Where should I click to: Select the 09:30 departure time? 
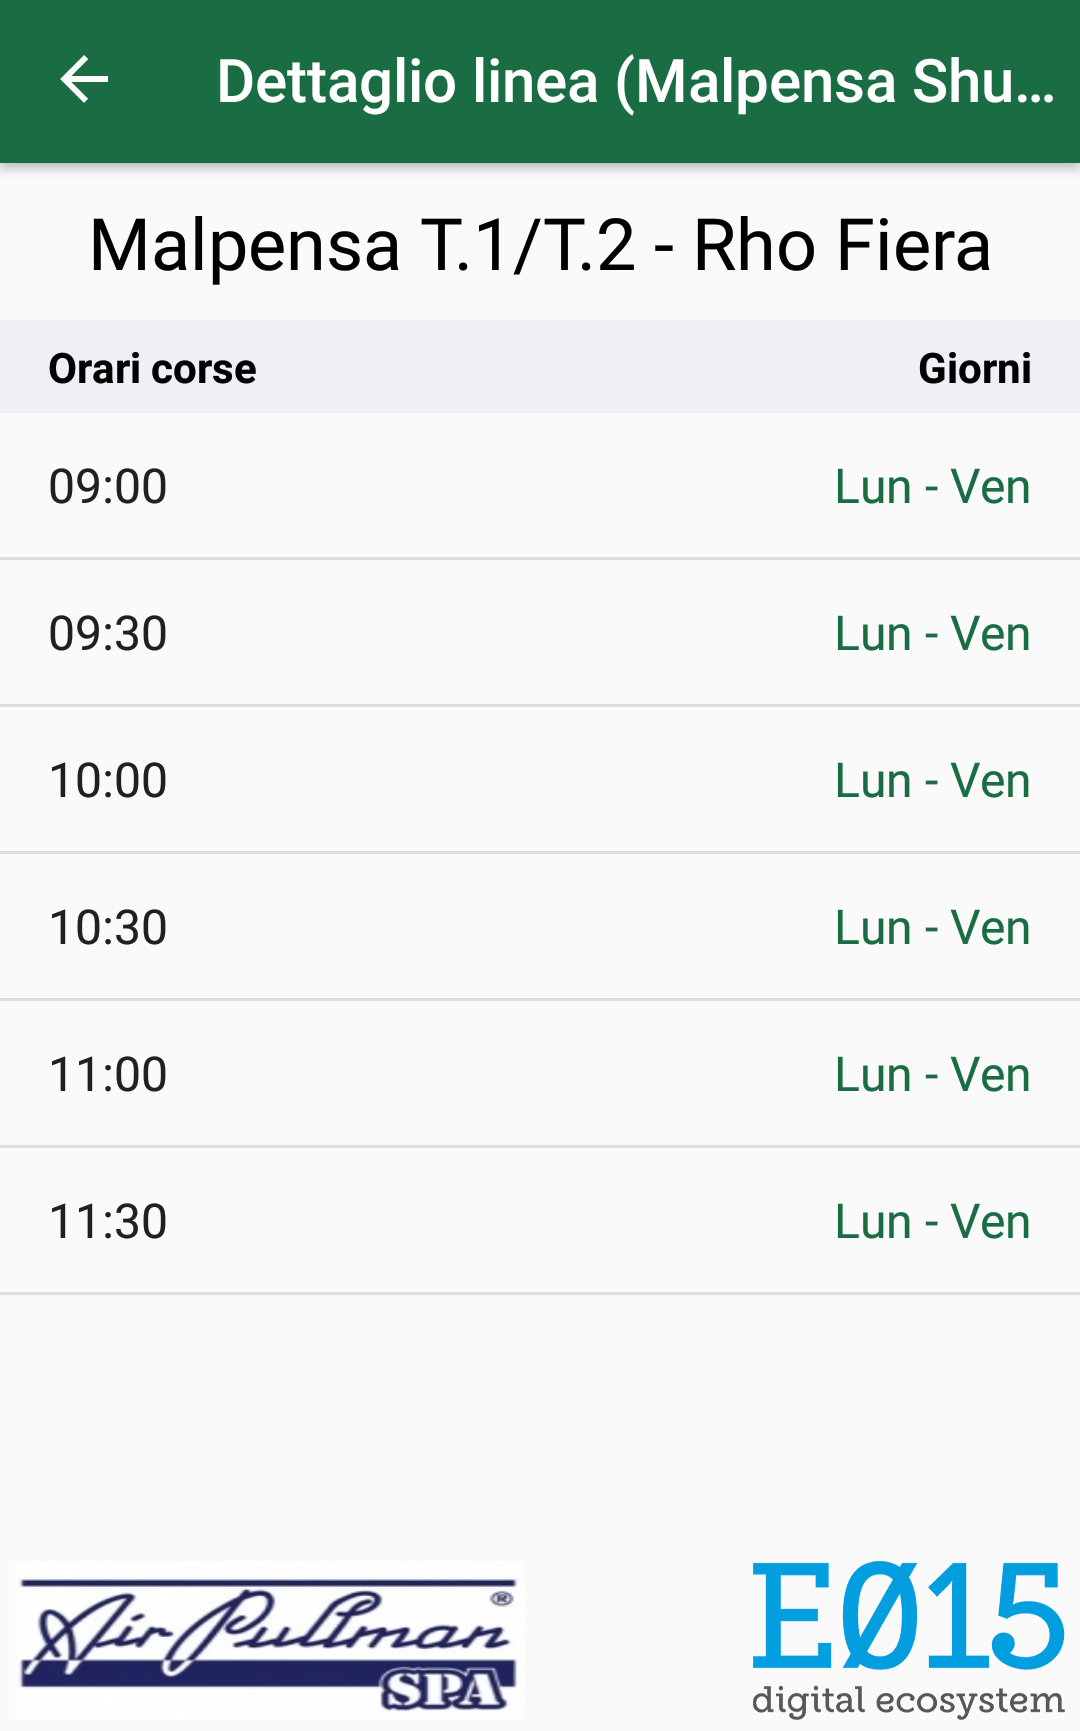[x=108, y=634]
